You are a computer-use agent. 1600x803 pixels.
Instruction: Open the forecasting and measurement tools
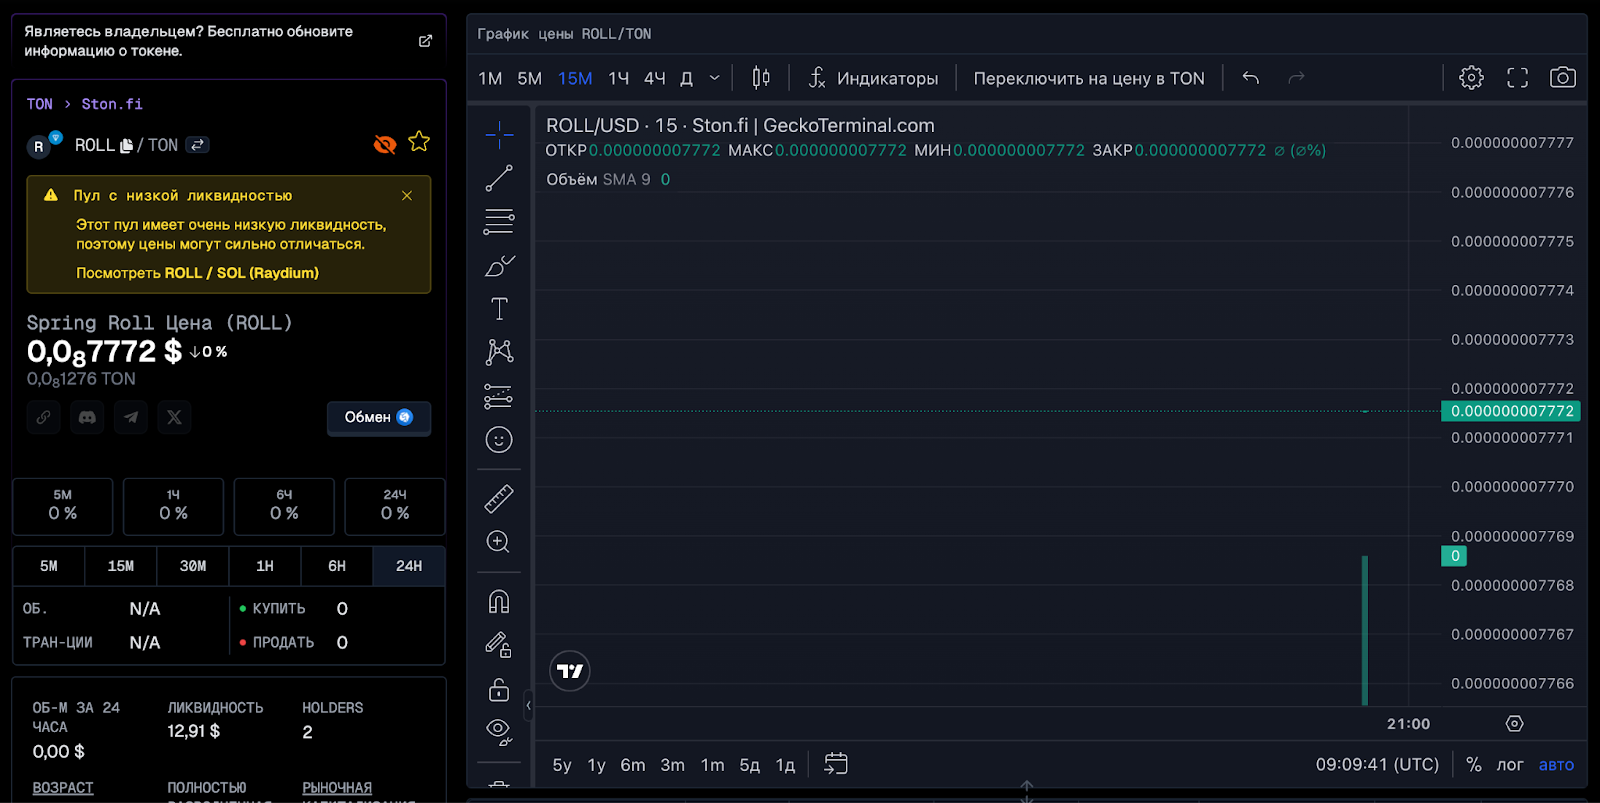click(499, 396)
